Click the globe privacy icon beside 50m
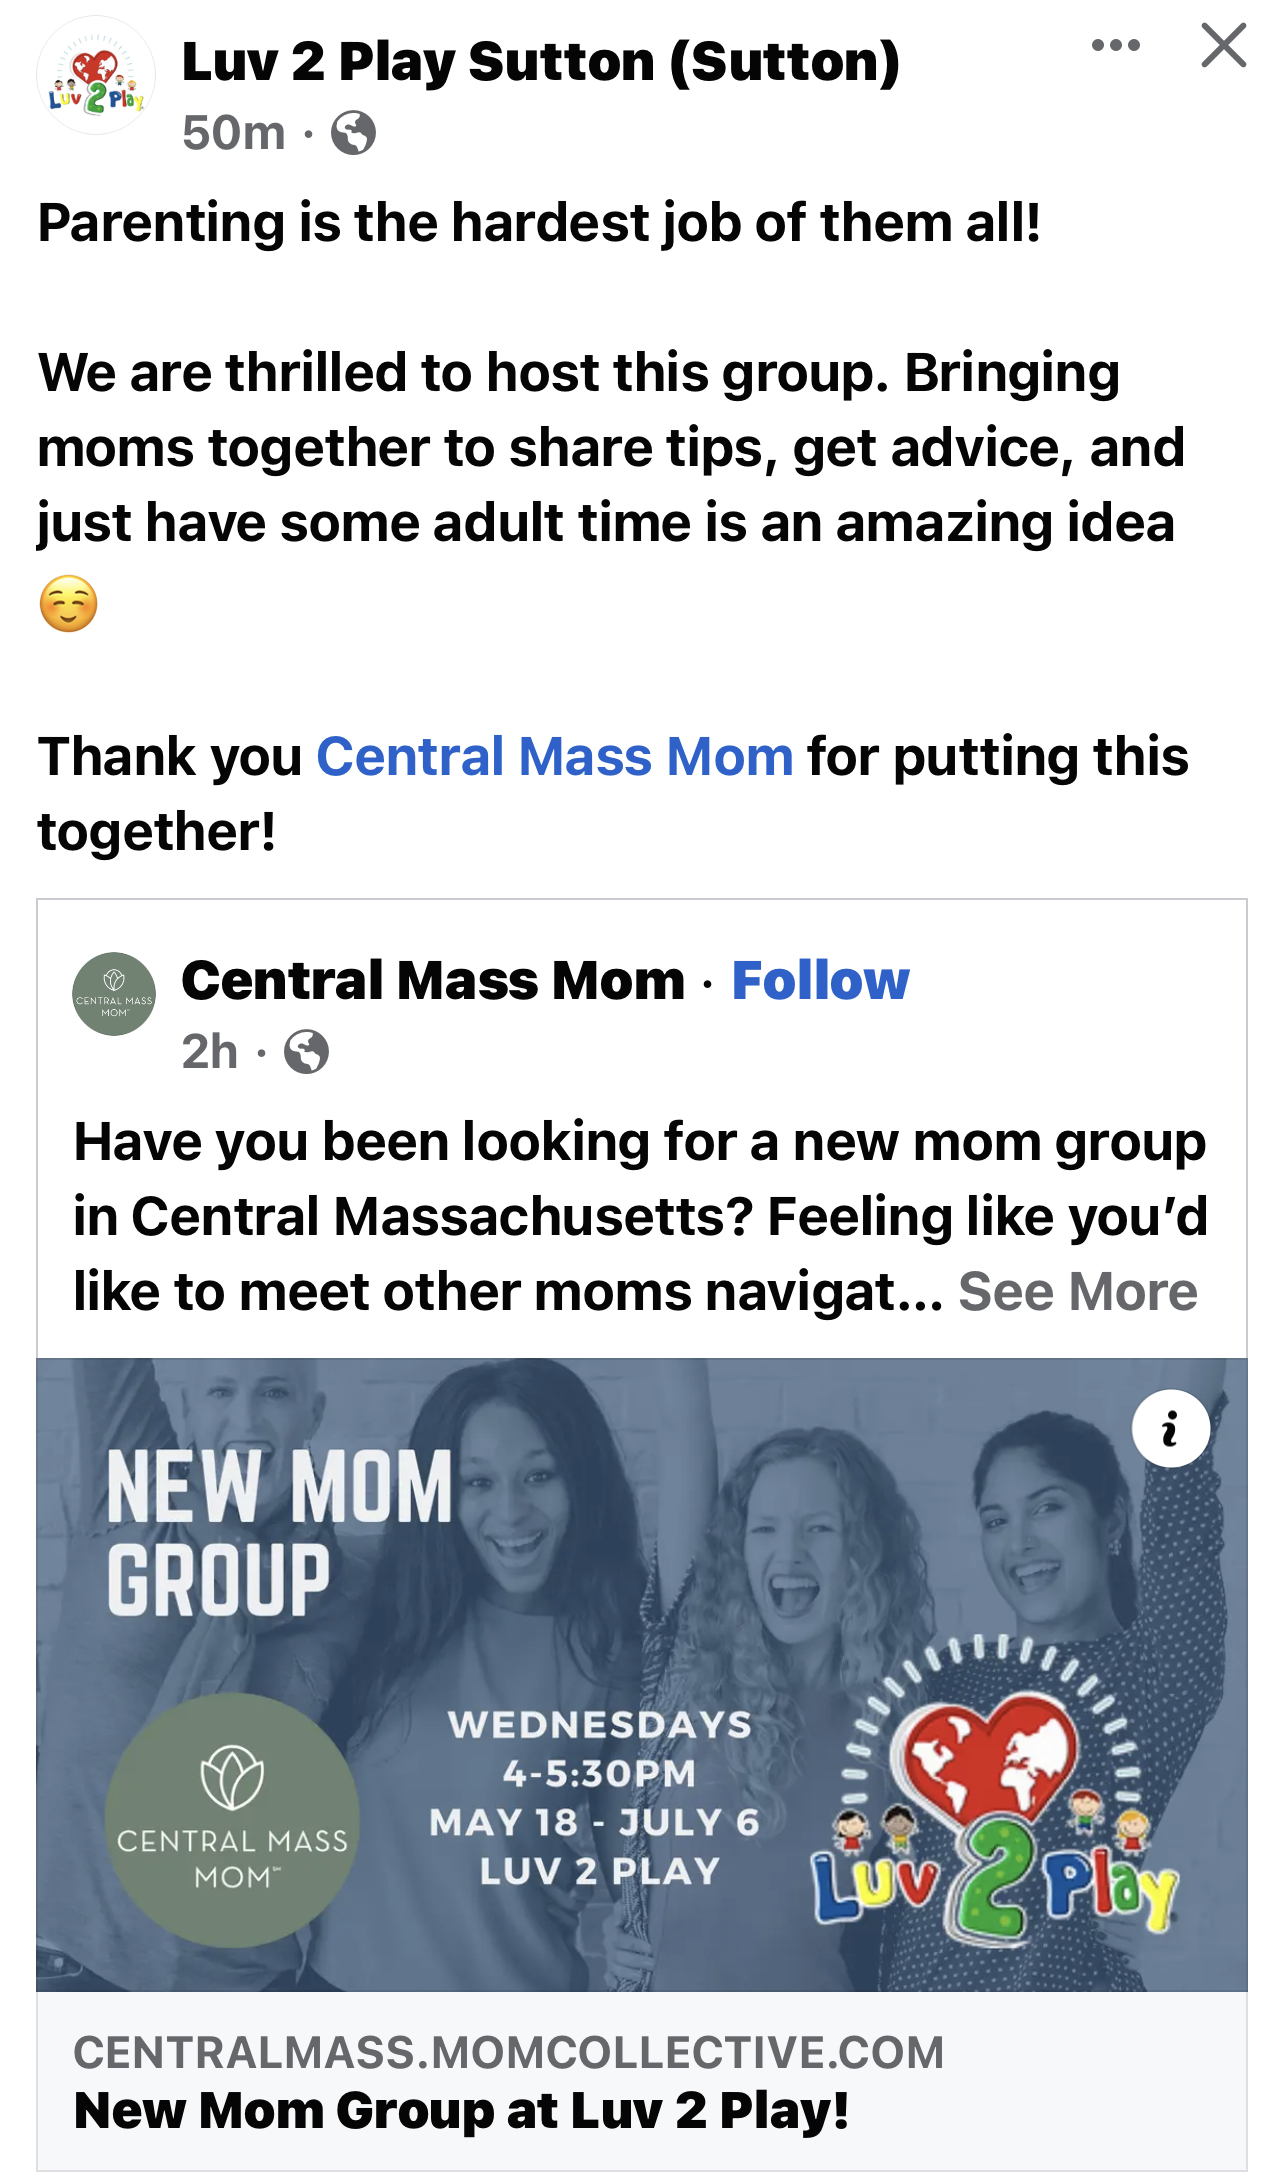 click(353, 133)
